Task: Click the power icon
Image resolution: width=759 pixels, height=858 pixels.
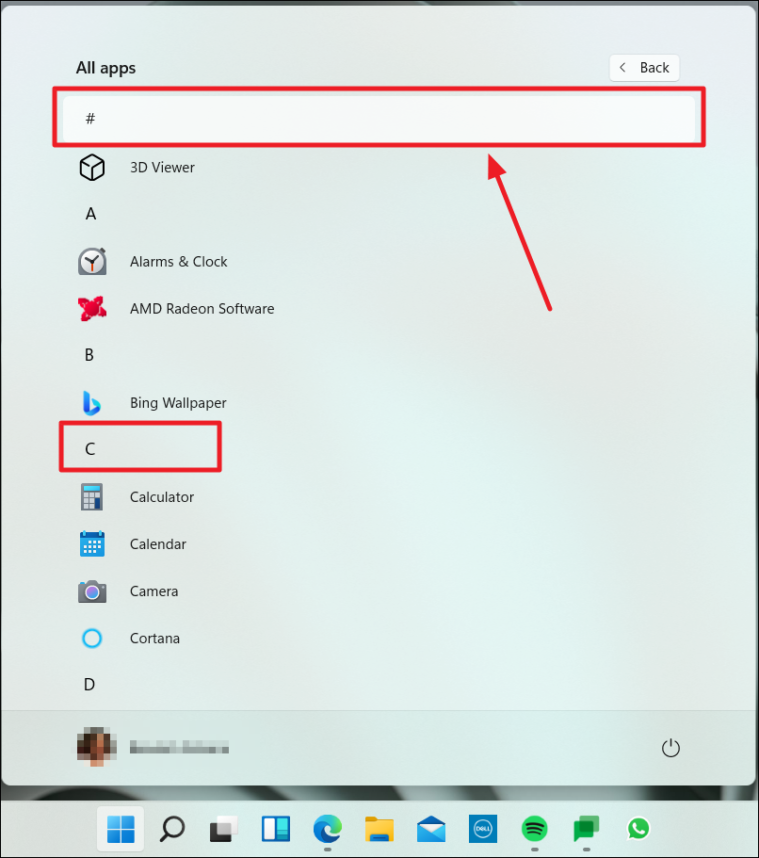Action: [670, 747]
